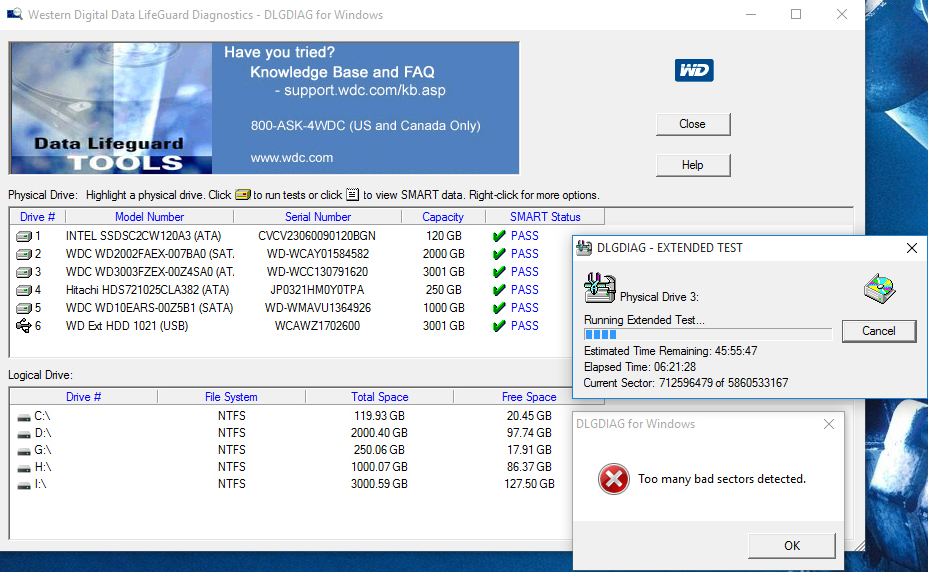Click the diagnostic tool icon beside Physical Drive 3
The width and height of the screenshot is (928, 572).
pyautogui.click(x=600, y=288)
